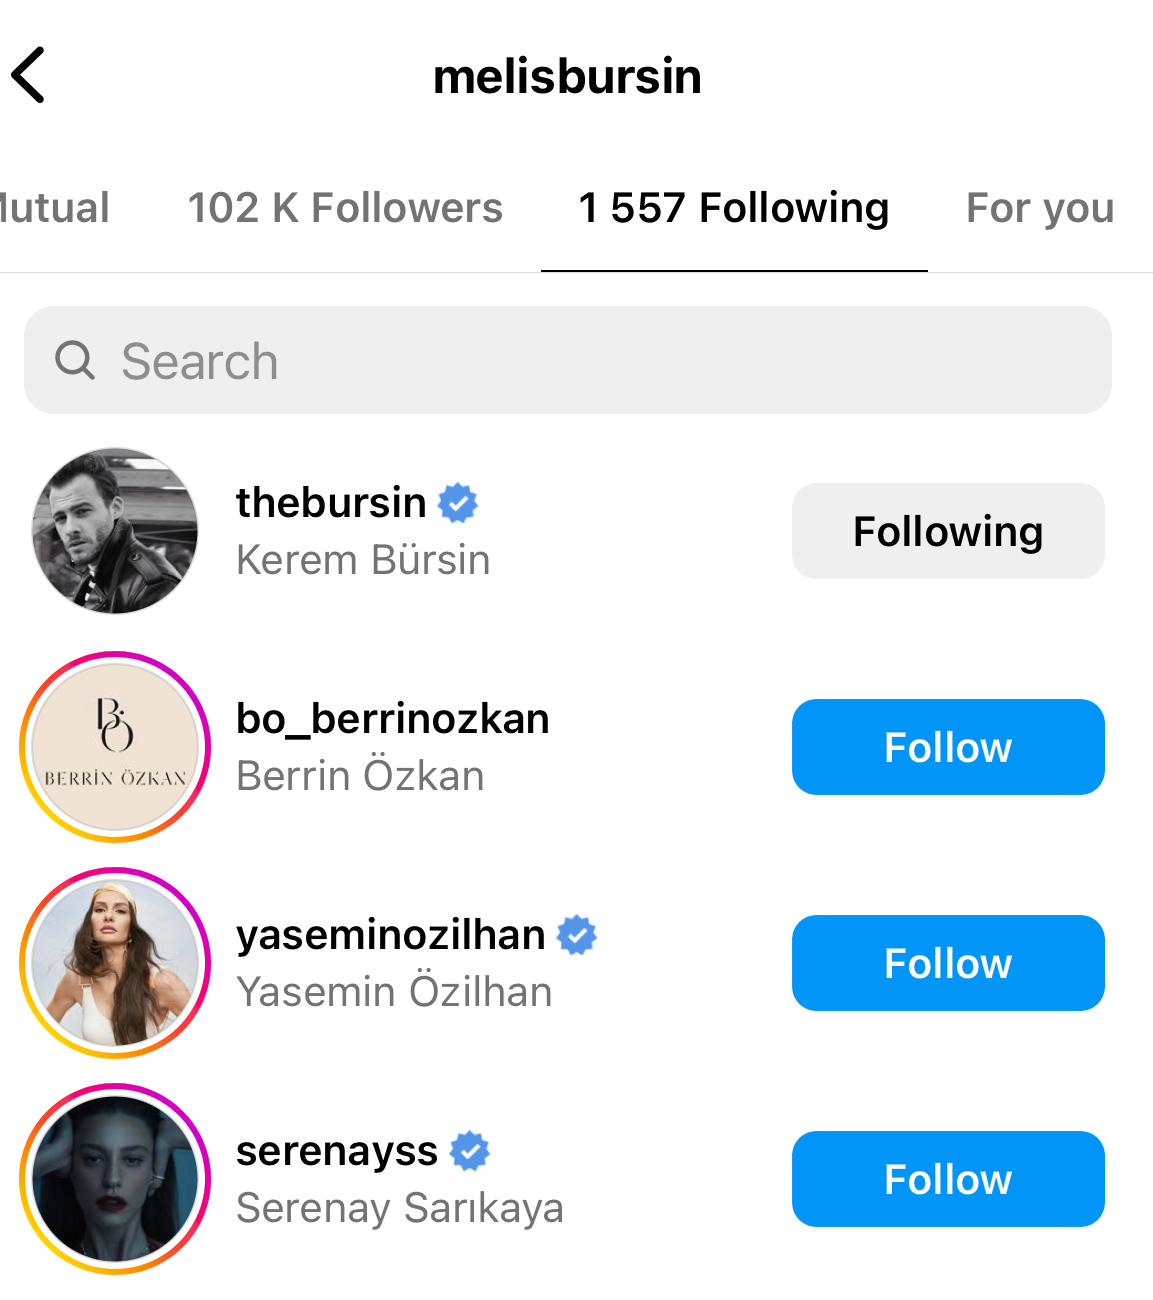Focus the Search input field
The image size is (1153, 1300).
[x=600, y=360]
